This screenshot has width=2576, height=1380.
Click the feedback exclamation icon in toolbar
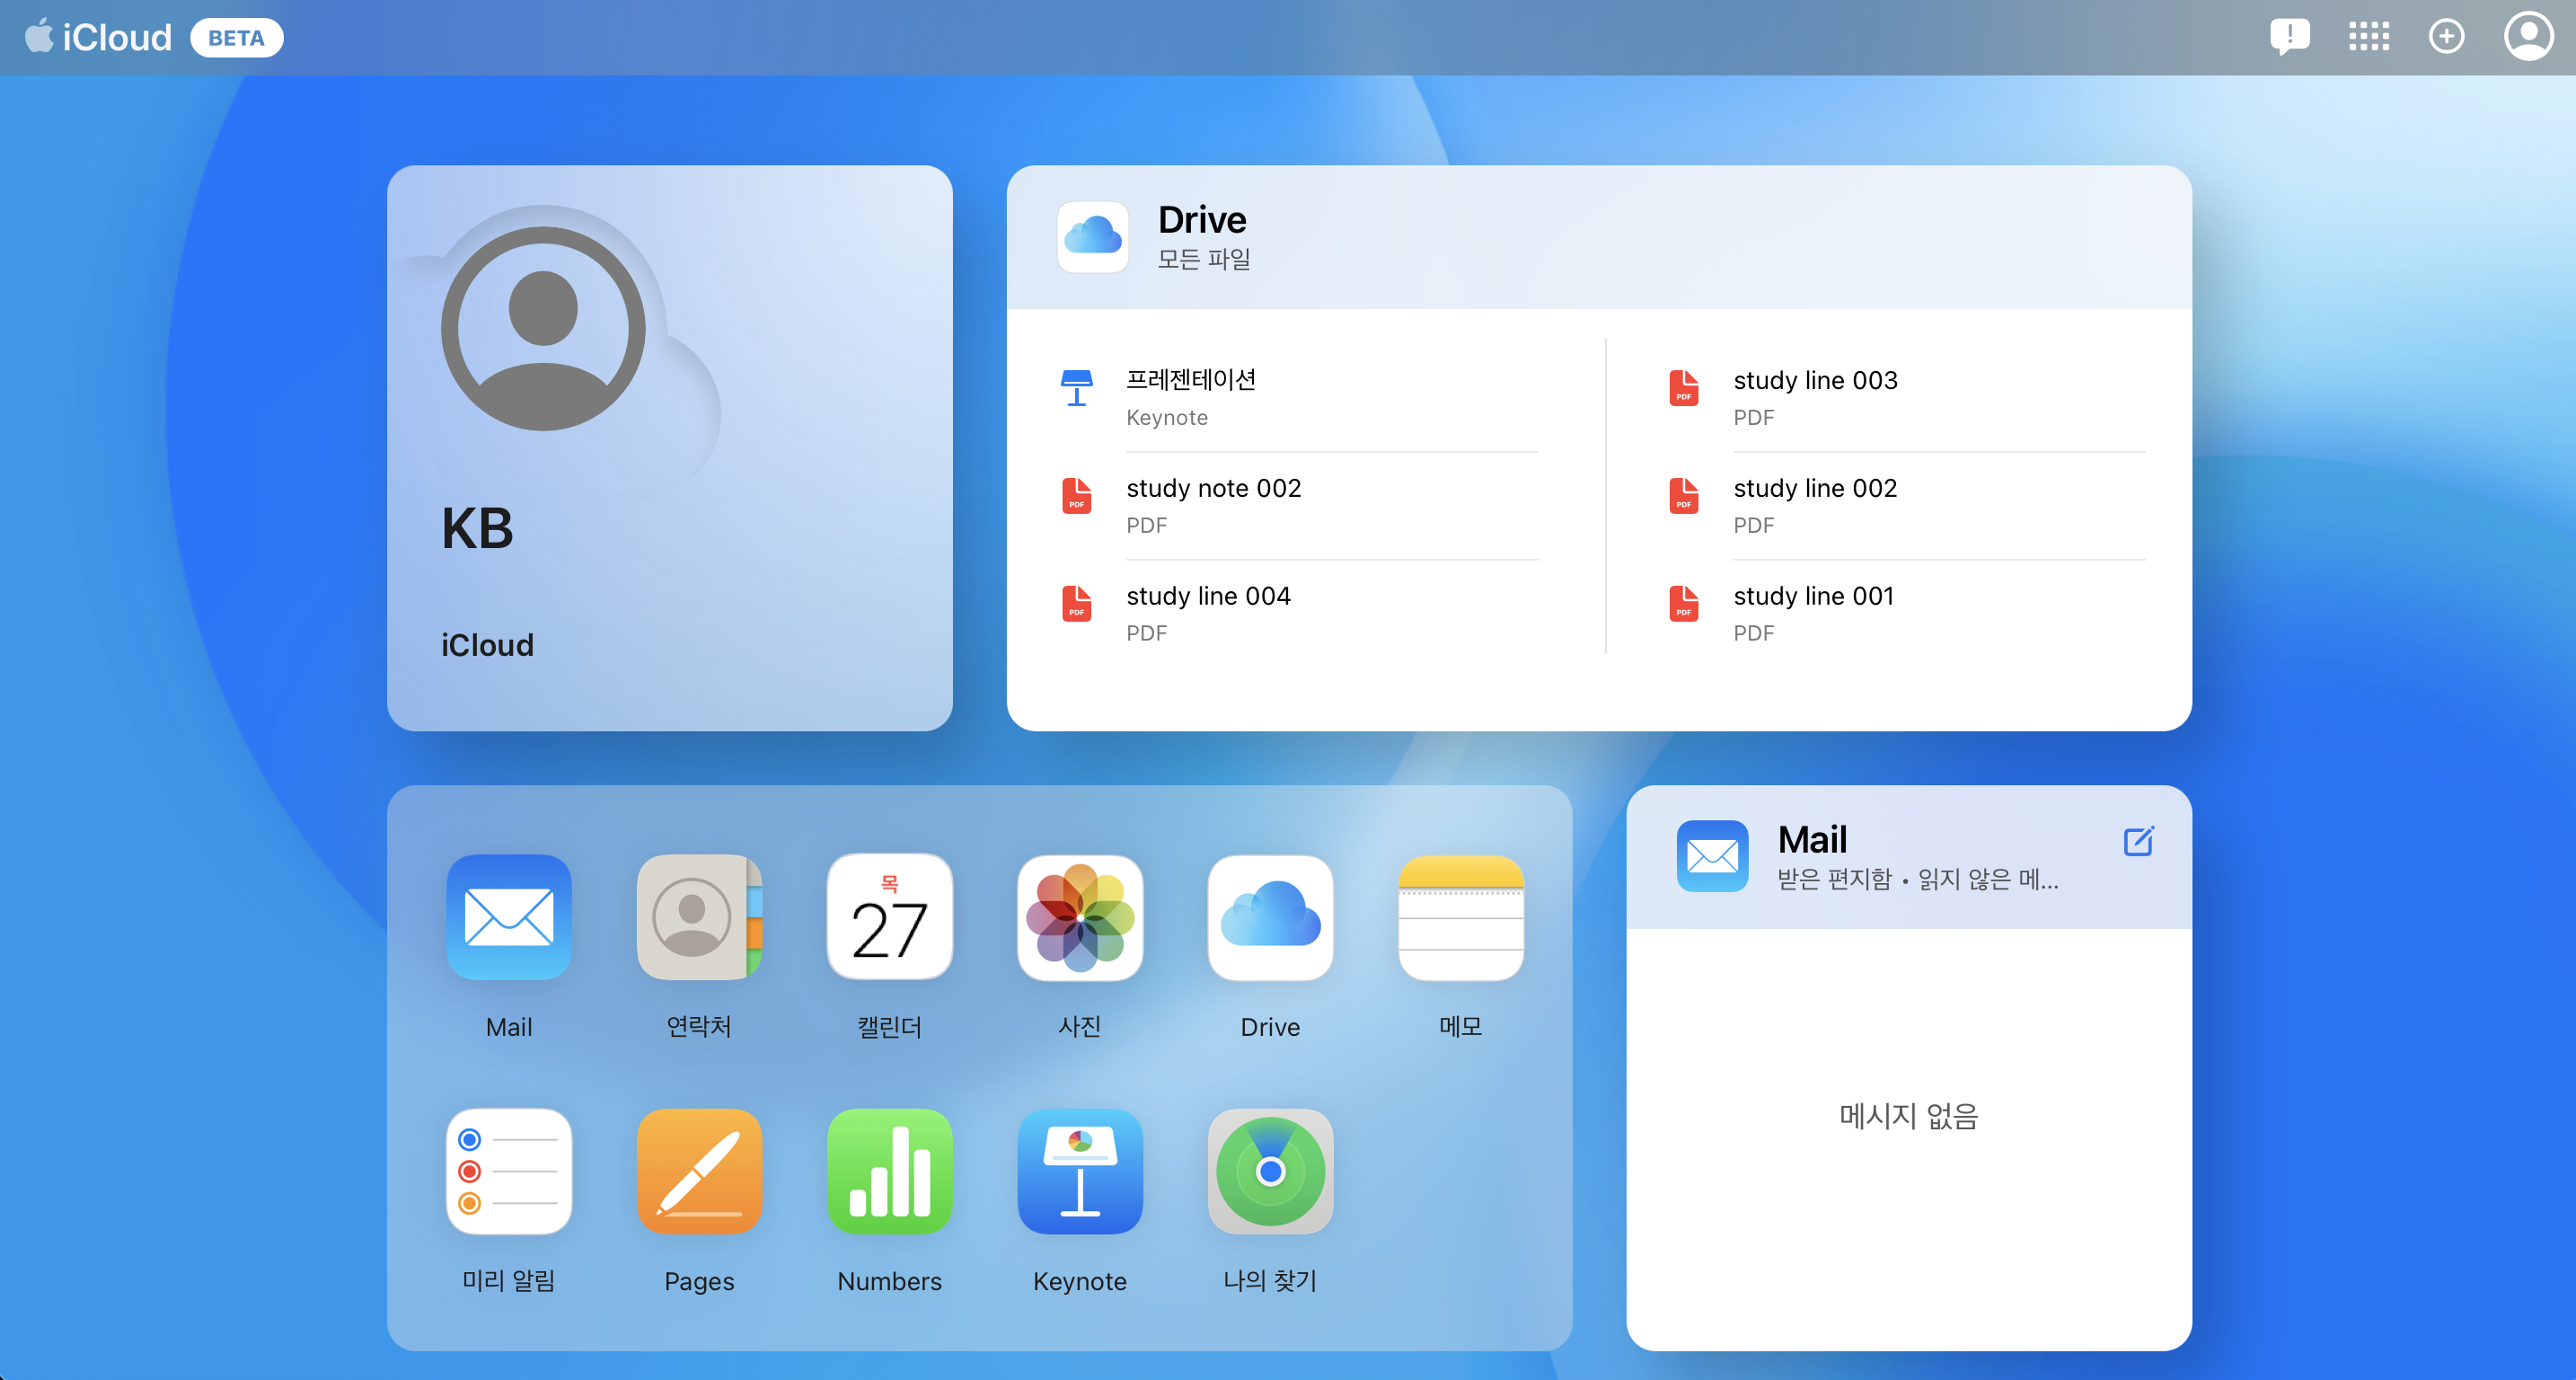click(2290, 36)
